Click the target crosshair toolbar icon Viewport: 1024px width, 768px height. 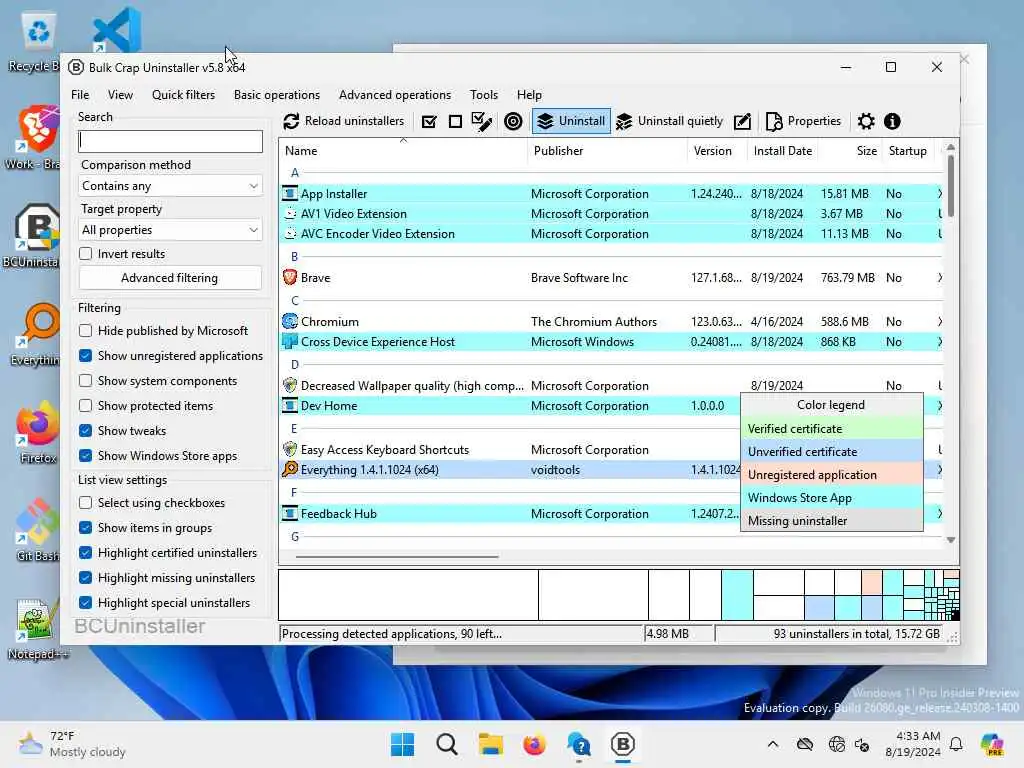click(513, 121)
